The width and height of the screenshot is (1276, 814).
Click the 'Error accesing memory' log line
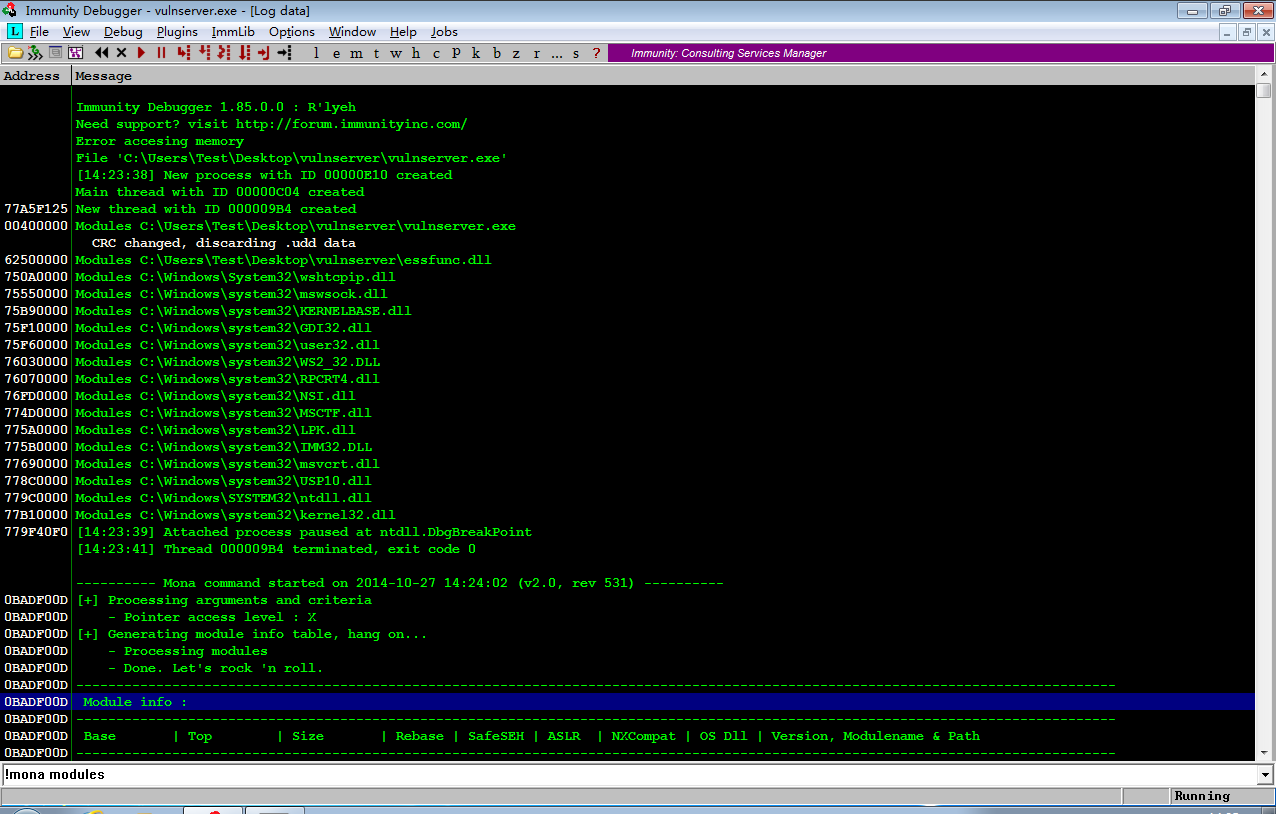tap(160, 141)
